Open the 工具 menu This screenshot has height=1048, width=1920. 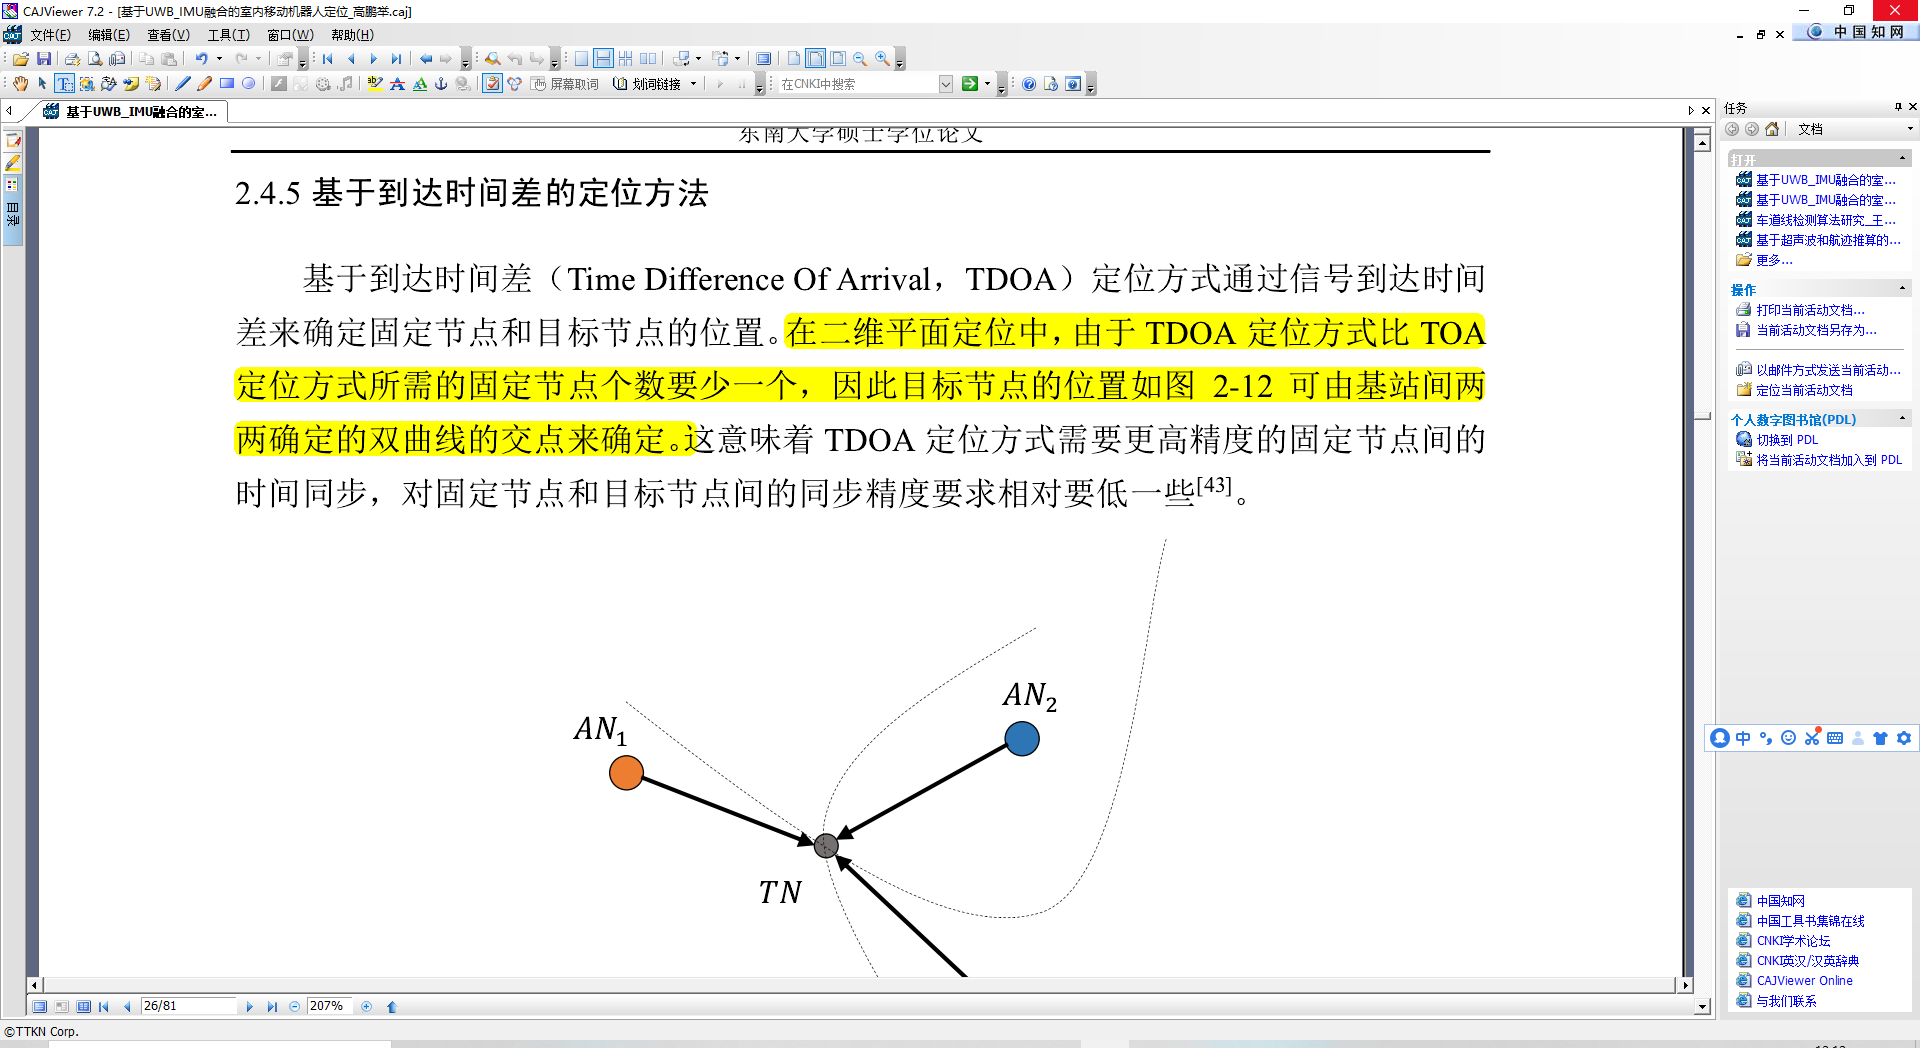(228, 34)
